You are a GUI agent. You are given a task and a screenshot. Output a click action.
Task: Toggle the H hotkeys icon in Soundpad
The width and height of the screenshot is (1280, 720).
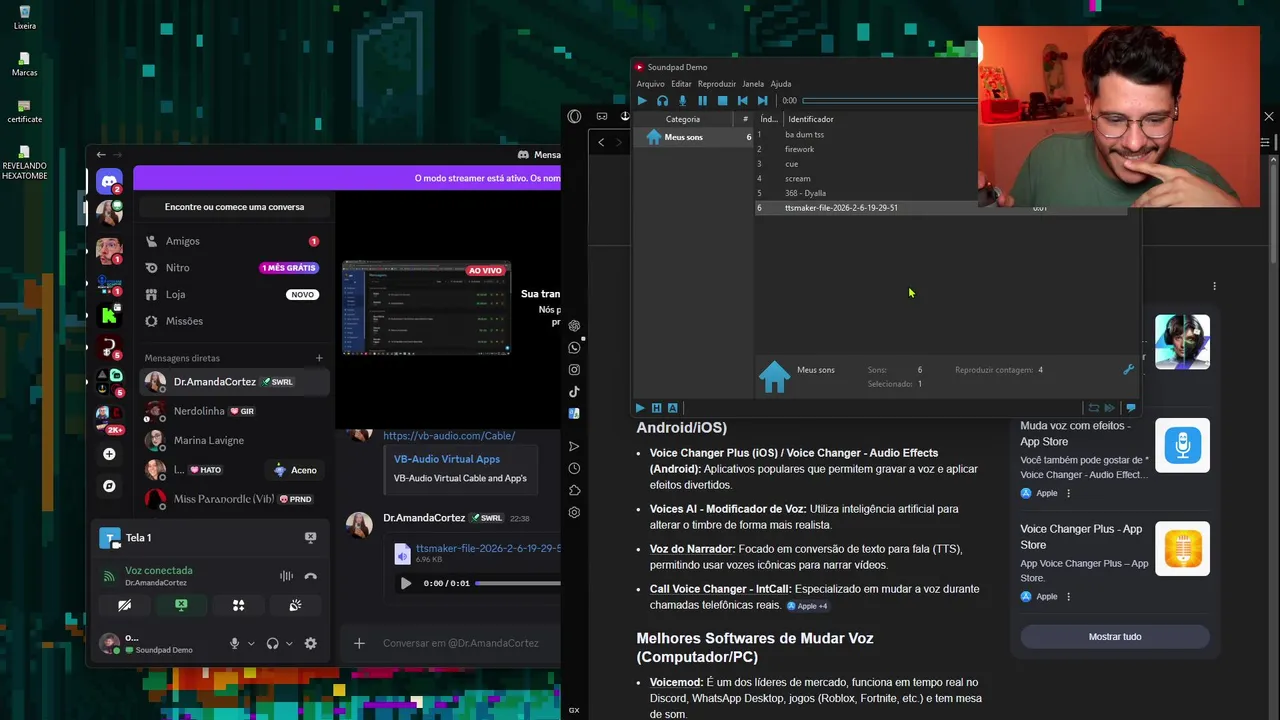tap(656, 408)
